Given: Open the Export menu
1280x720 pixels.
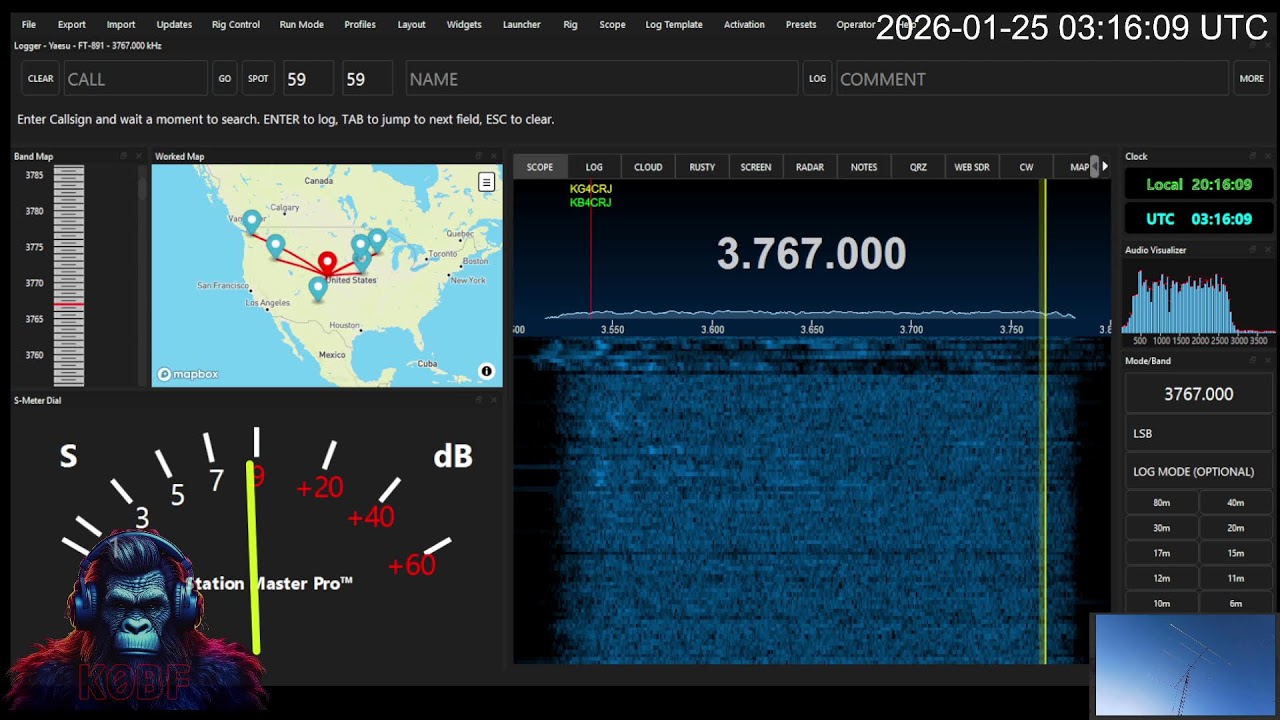Looking at the screenshot, I should (x=72, y=25).
